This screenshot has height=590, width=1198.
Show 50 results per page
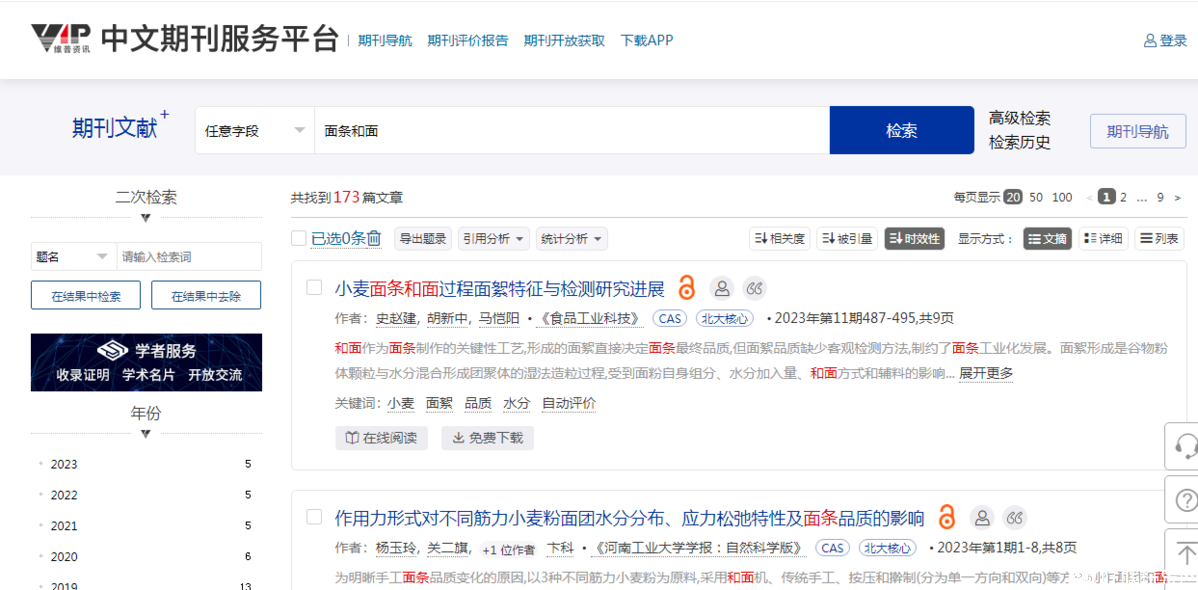1036,197
